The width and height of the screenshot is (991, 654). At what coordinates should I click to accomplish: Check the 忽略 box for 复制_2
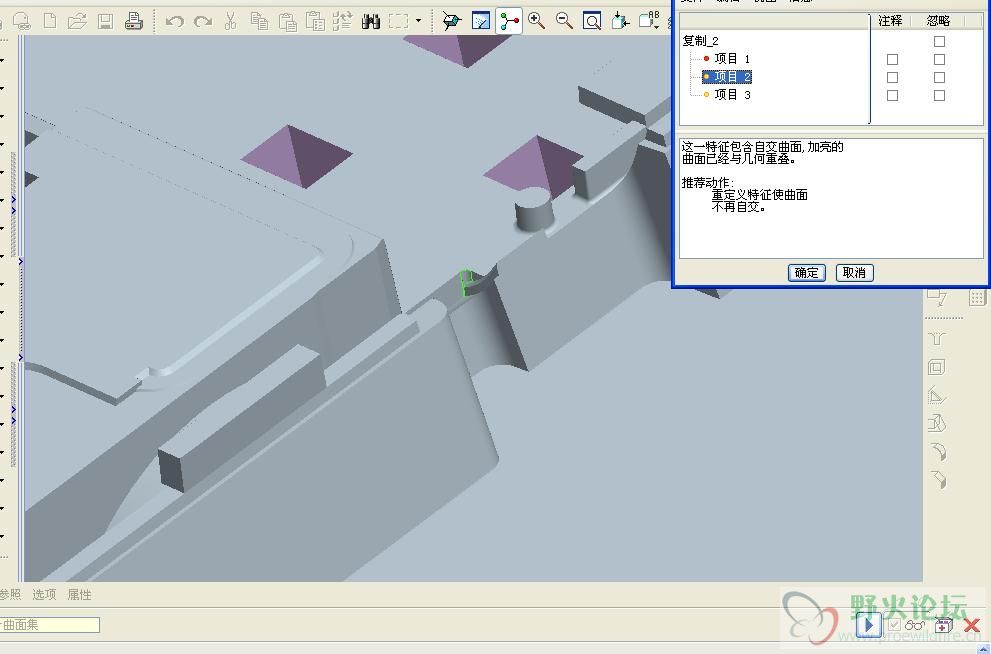click(x=939, y=41)
